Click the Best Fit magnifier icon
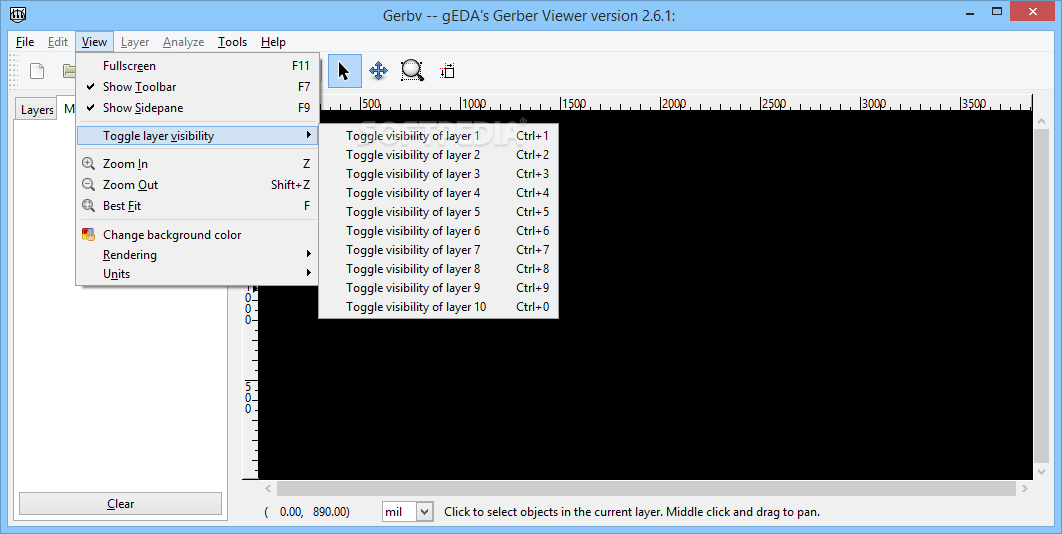1062x534 pixels. [89, 206]
